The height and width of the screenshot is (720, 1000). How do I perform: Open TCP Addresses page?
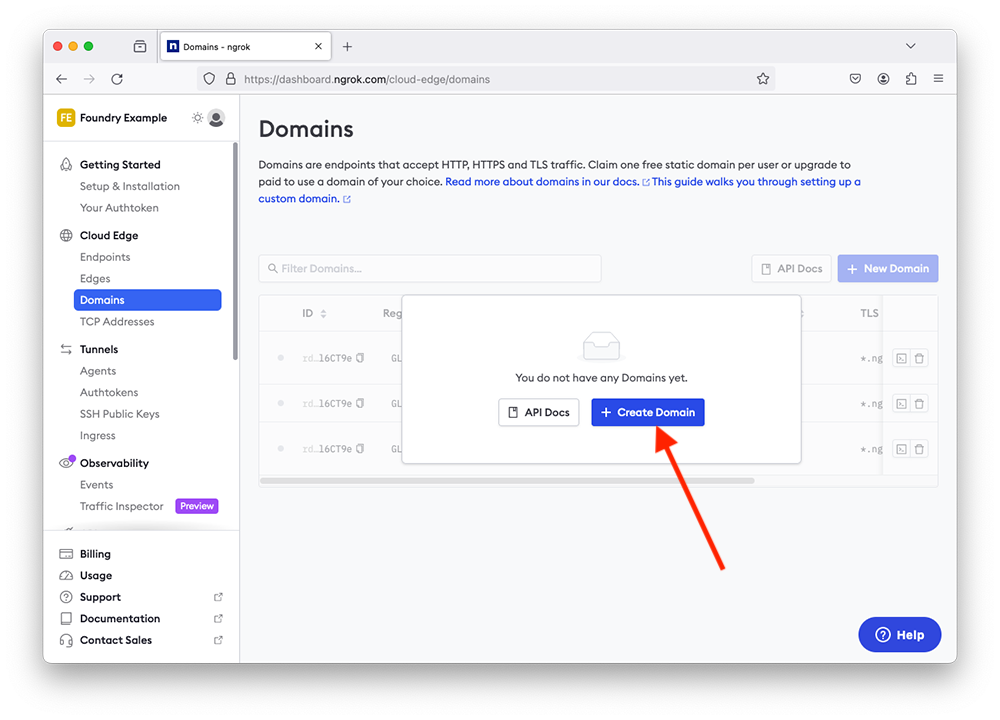click(x=117, y=321)
